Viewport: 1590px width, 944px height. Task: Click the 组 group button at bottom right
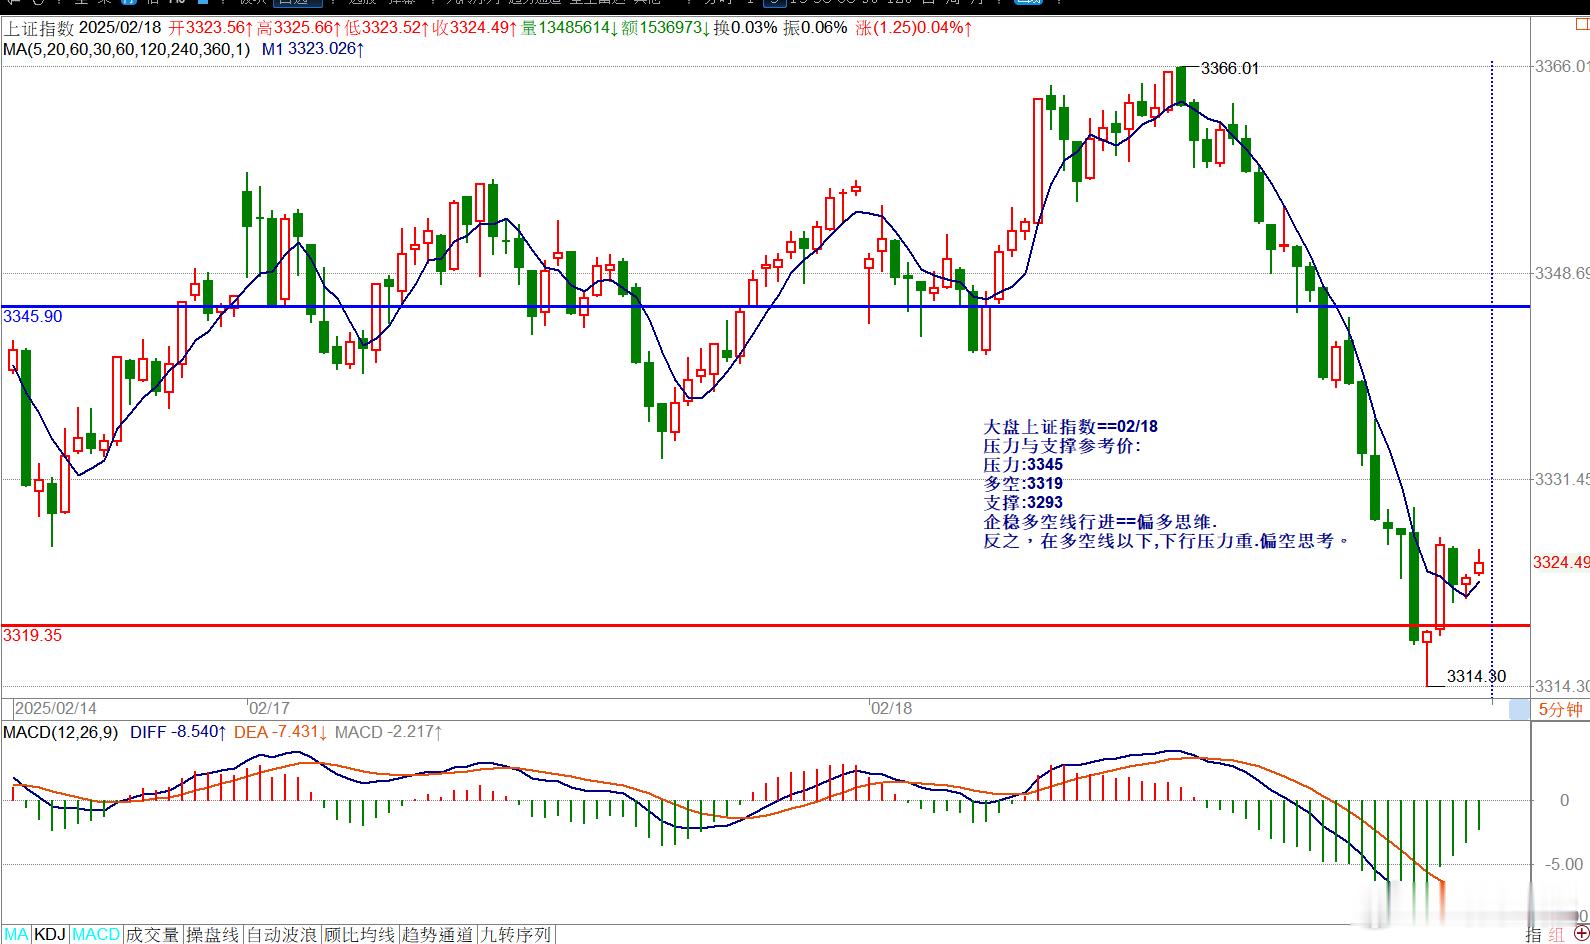[x=1557, y=934]
